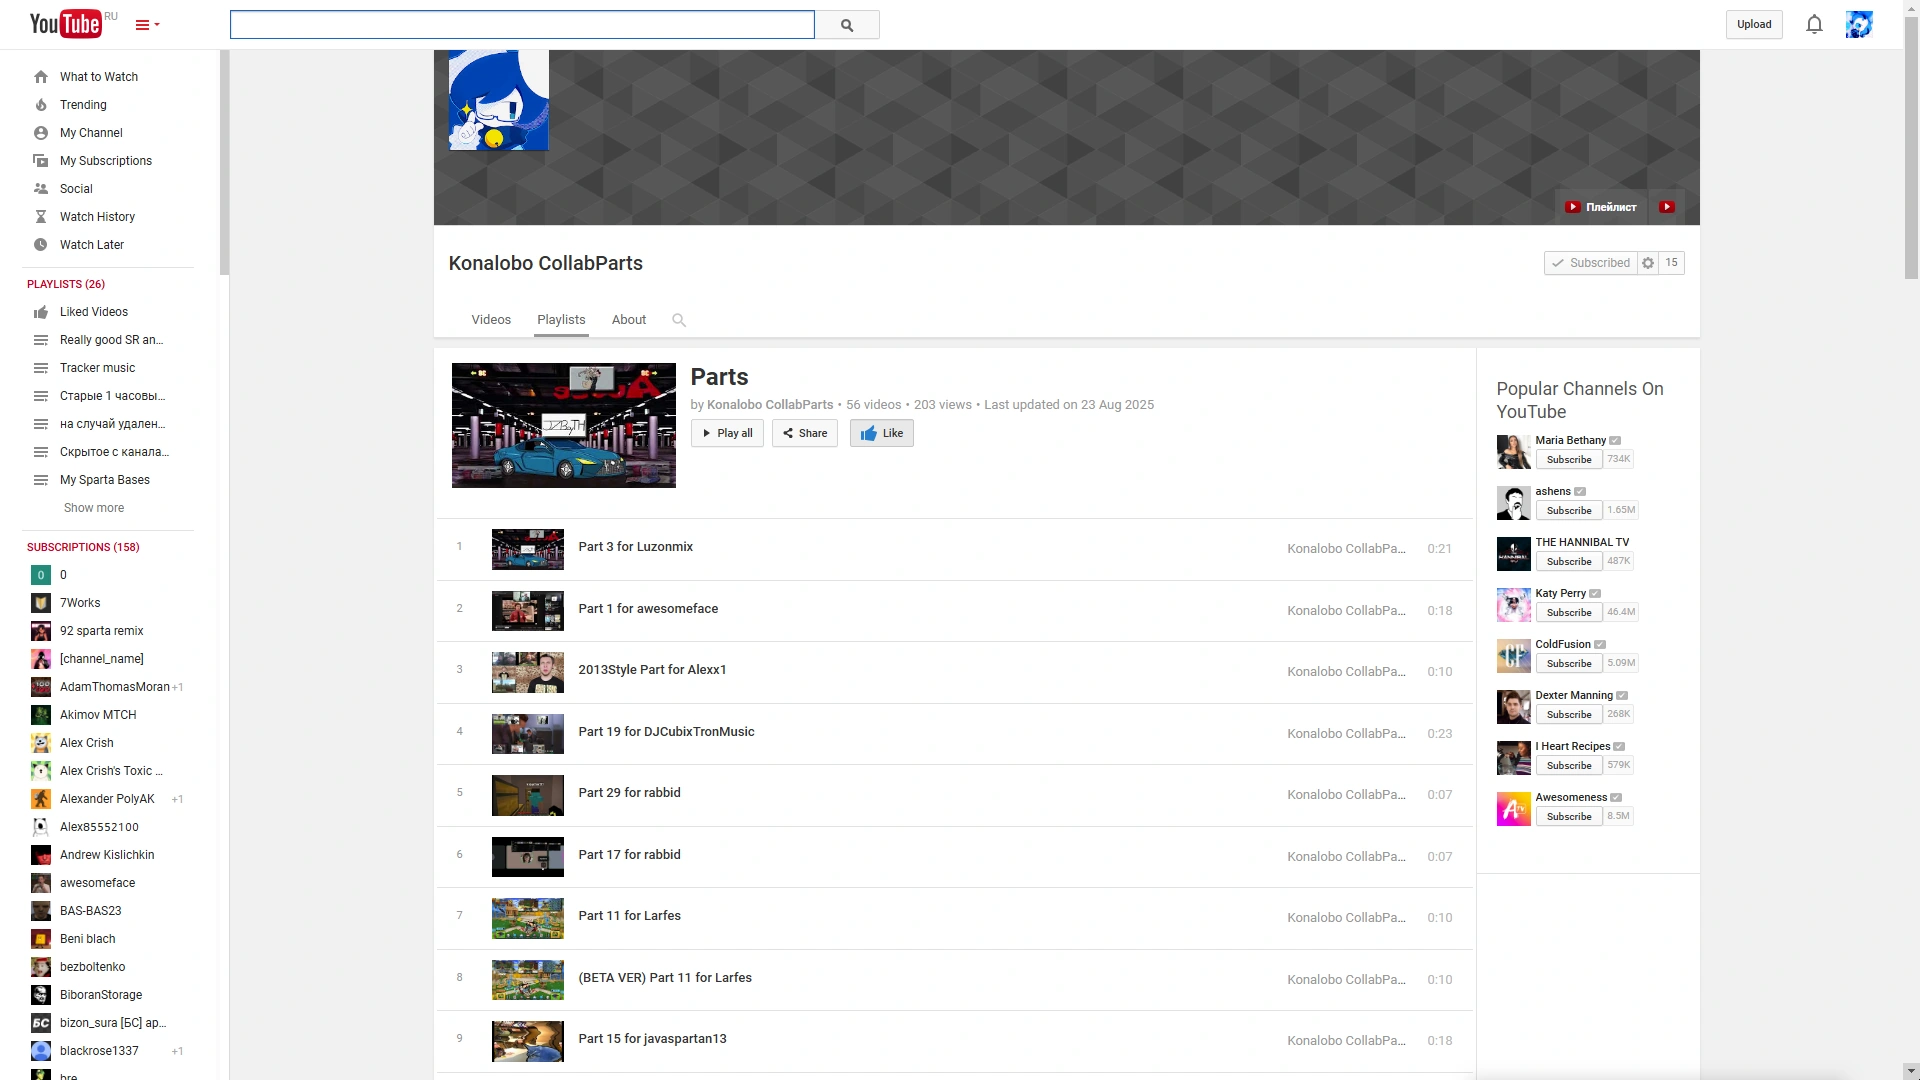The width and height of the screenshot is (1920, 1080).
Task: Open the Part 3 for Luzonmix thumbnail
Action: coord(527,549)
